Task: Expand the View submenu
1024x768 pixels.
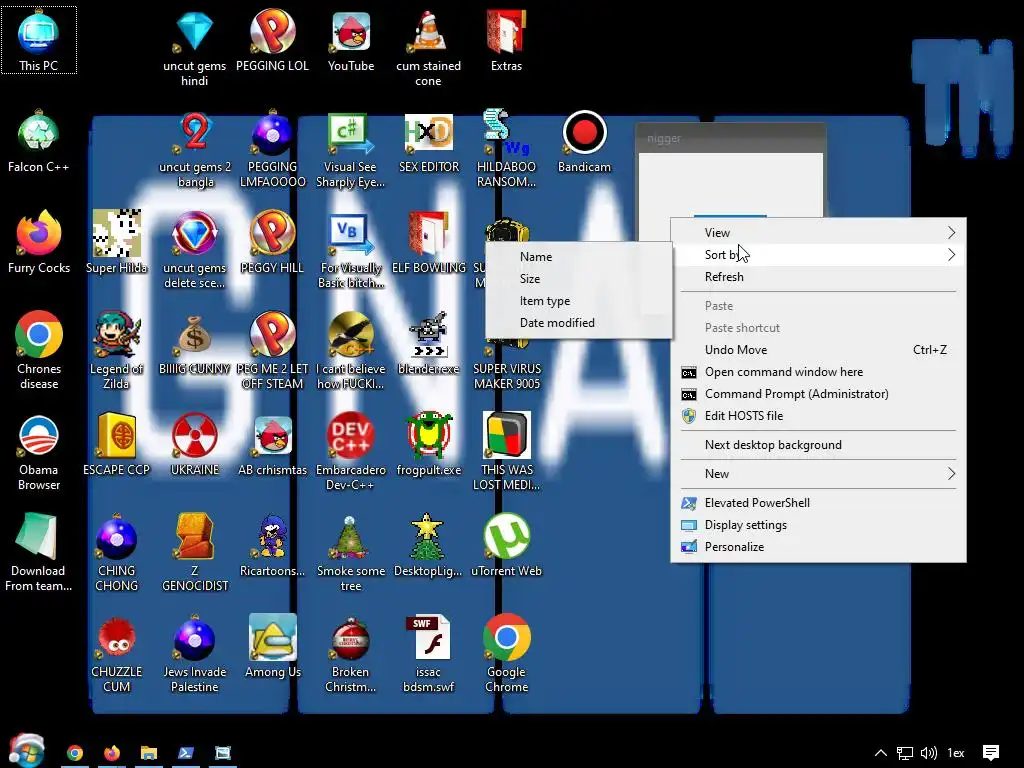Action: [818, 232]
